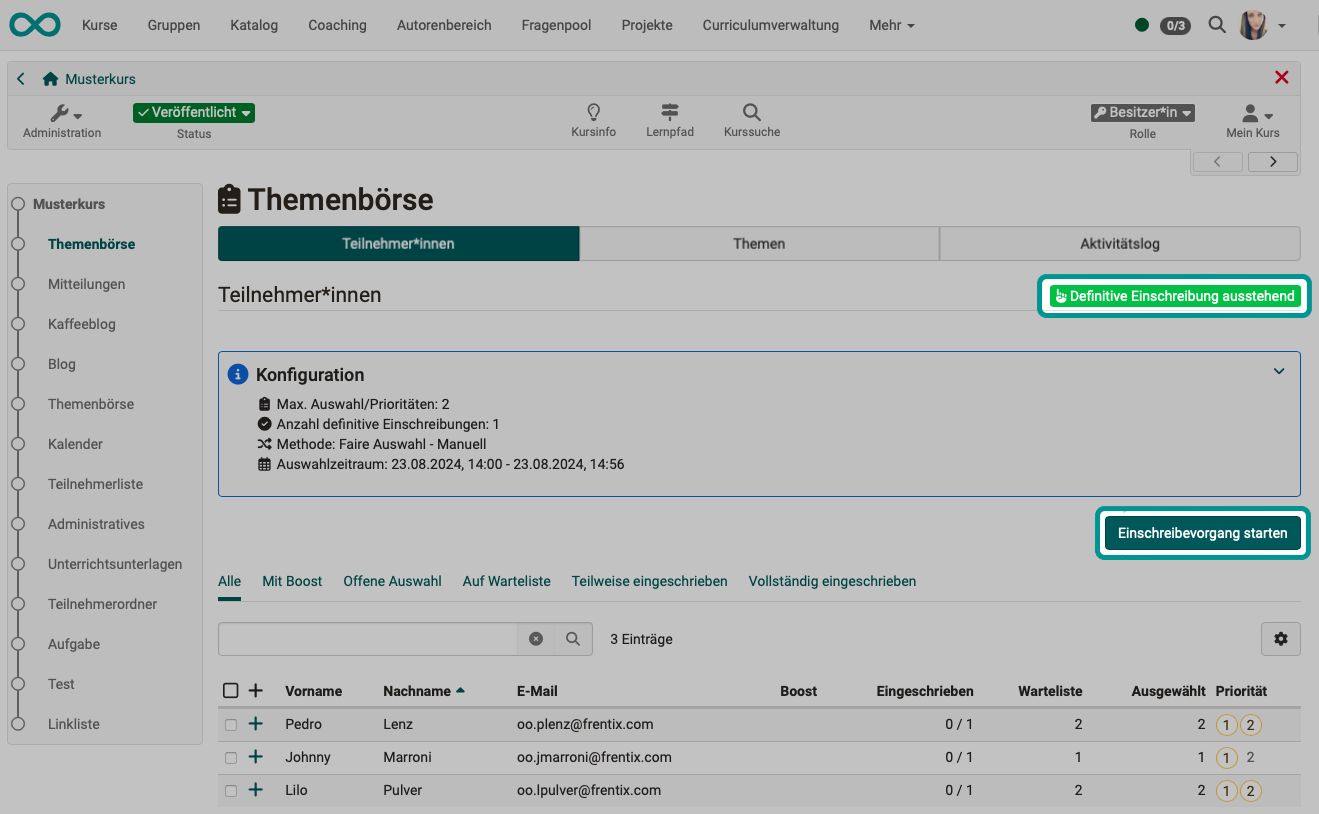Expand Johnny Marroni's row with the plus icon
Image resolution: width=1319 pixels, height=814 pixels.
pos(255,757)
